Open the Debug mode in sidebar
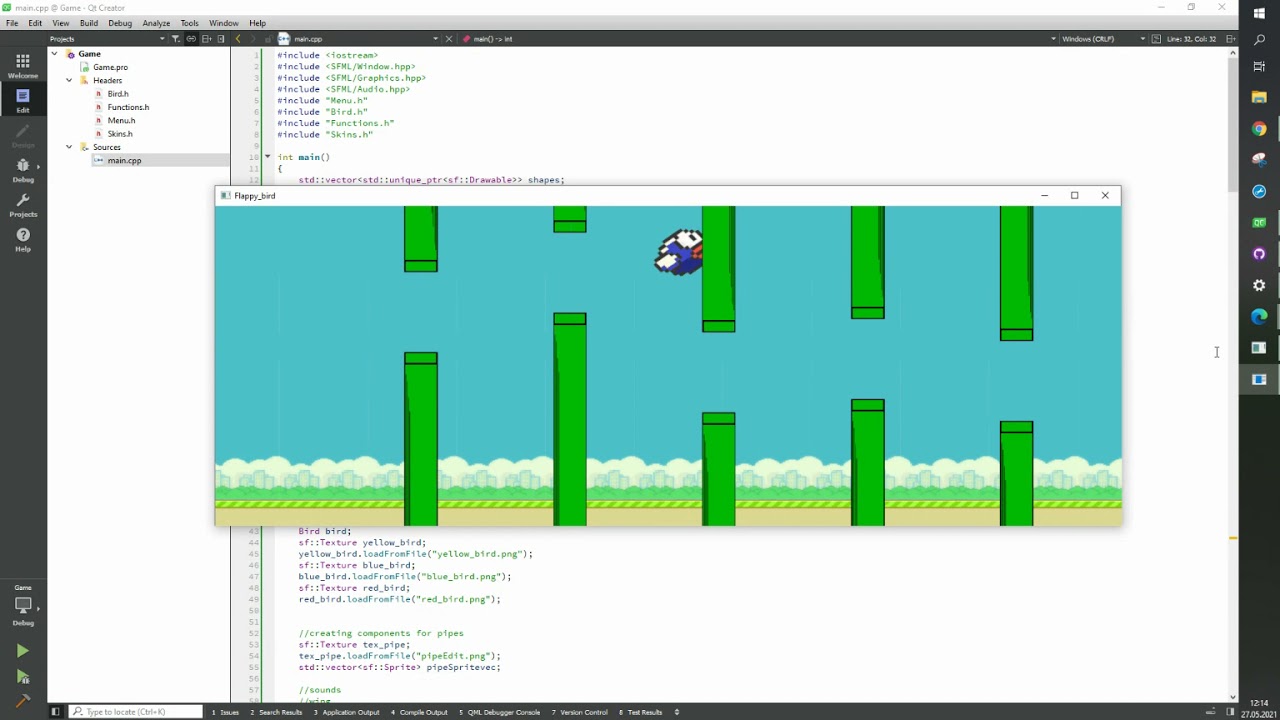Image resolution: width=1280 pixels, height=720 pixels. click(x=22, y=170)
